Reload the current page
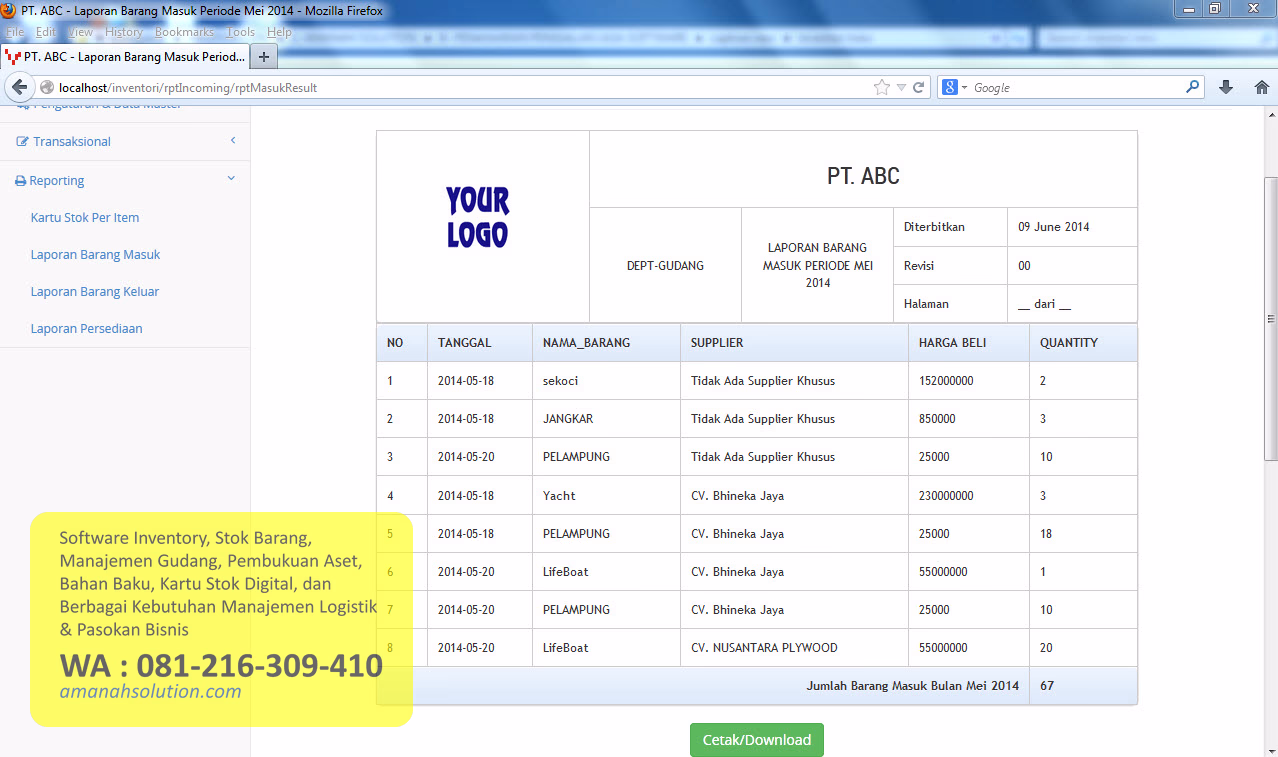Viewport: 1278px width, 757px height. [x=918, y=88]
